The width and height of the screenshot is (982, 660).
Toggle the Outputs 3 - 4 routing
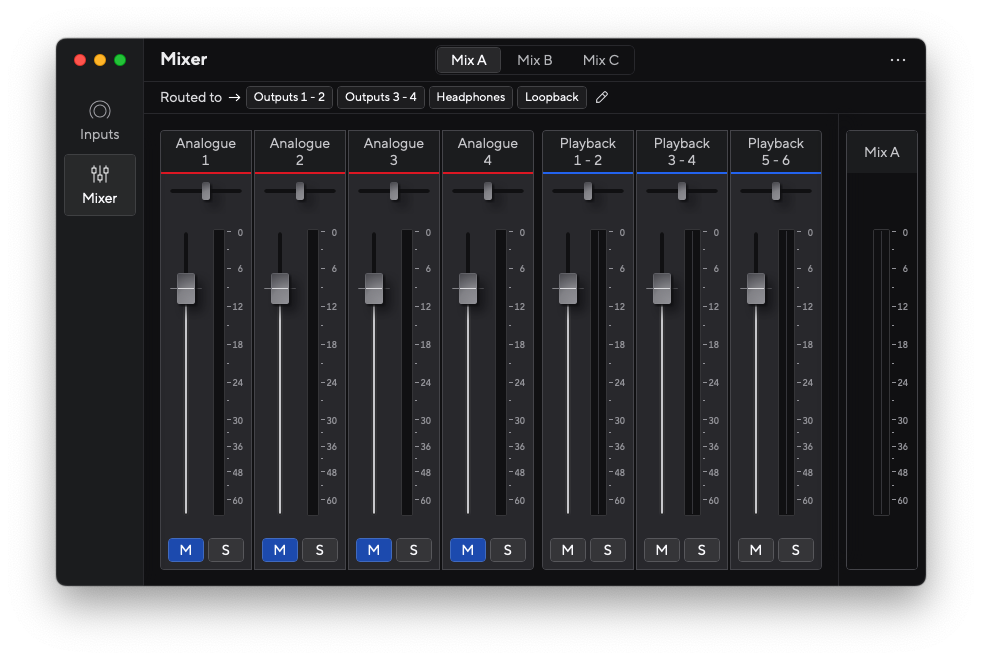[381, 97]
